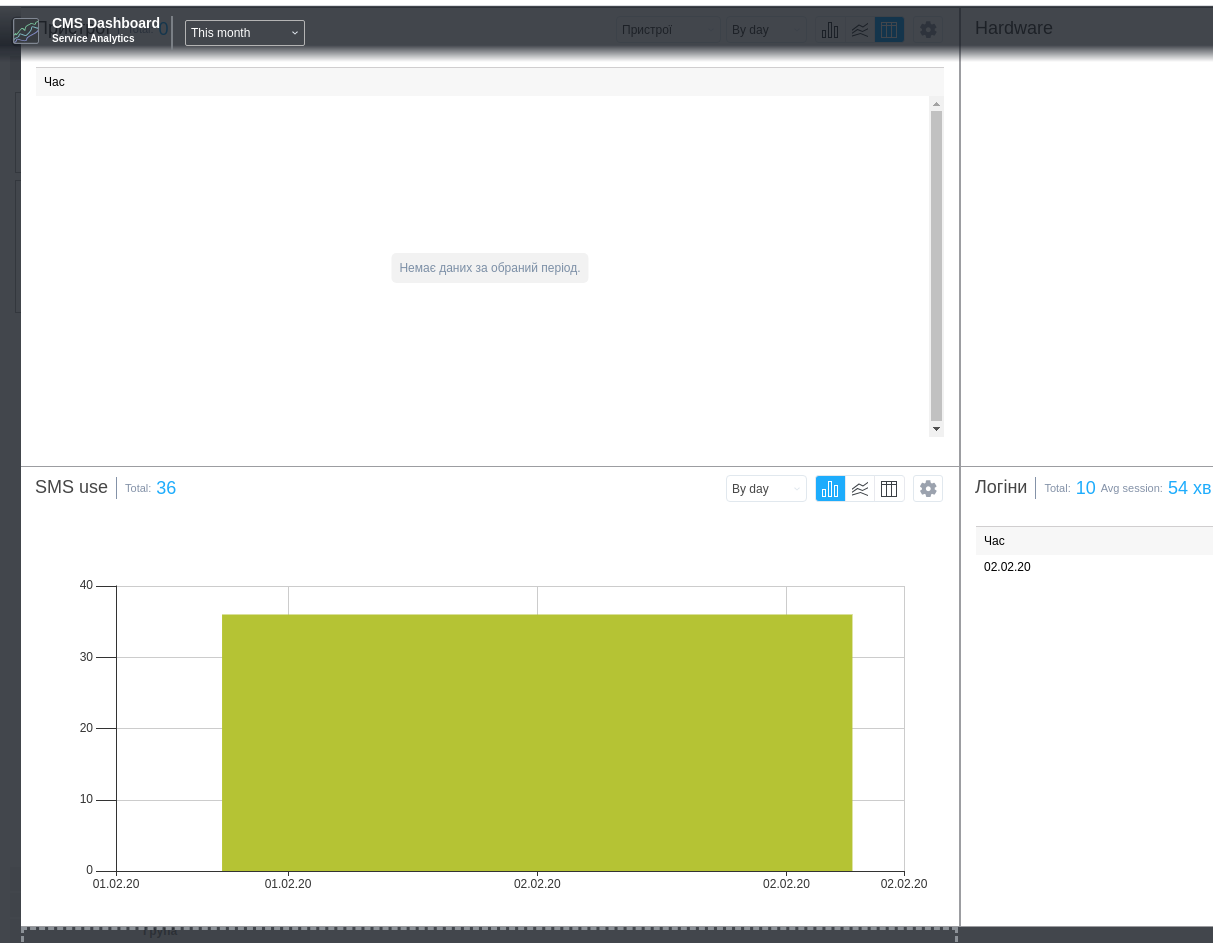Show SMS use data as table

[889, 489]
